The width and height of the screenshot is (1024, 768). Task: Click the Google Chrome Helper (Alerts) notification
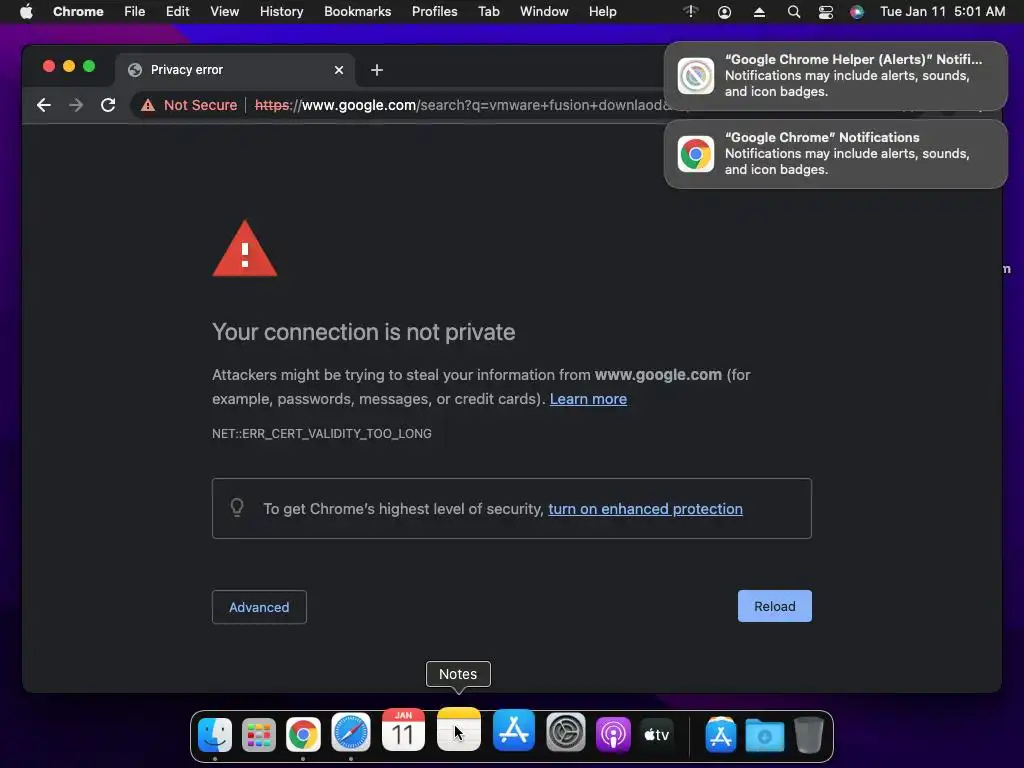tap(836, 76)
